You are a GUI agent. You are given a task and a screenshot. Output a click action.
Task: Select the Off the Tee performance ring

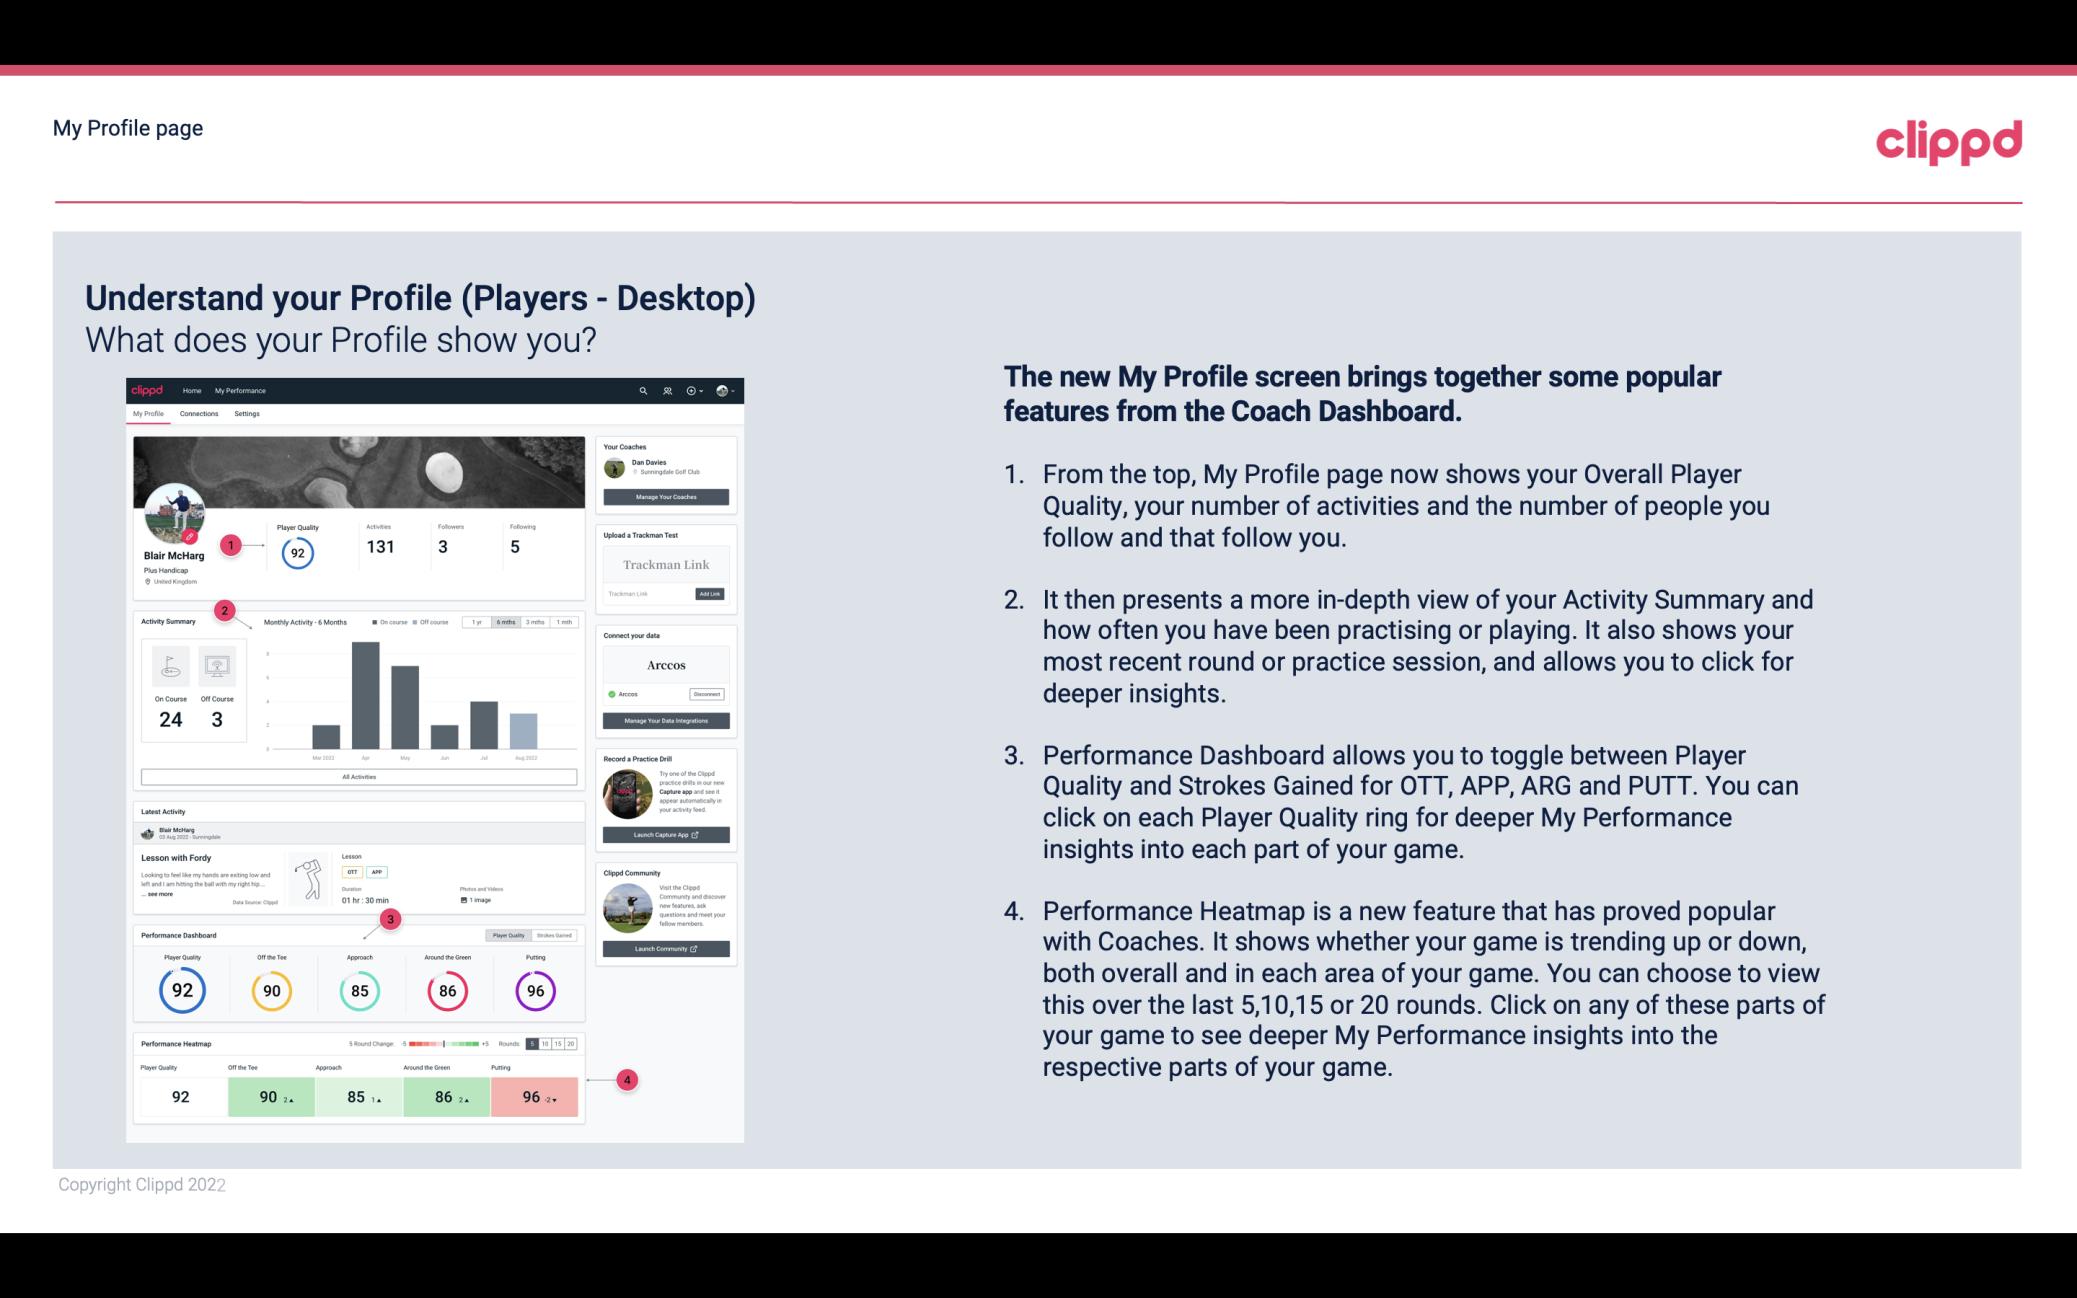(x=269, y=988)
